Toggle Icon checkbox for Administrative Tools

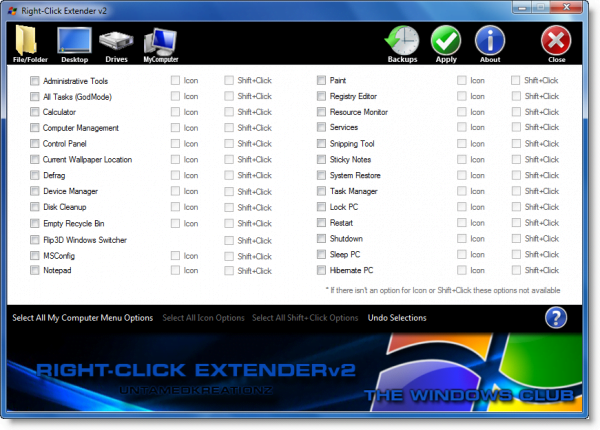175,80
